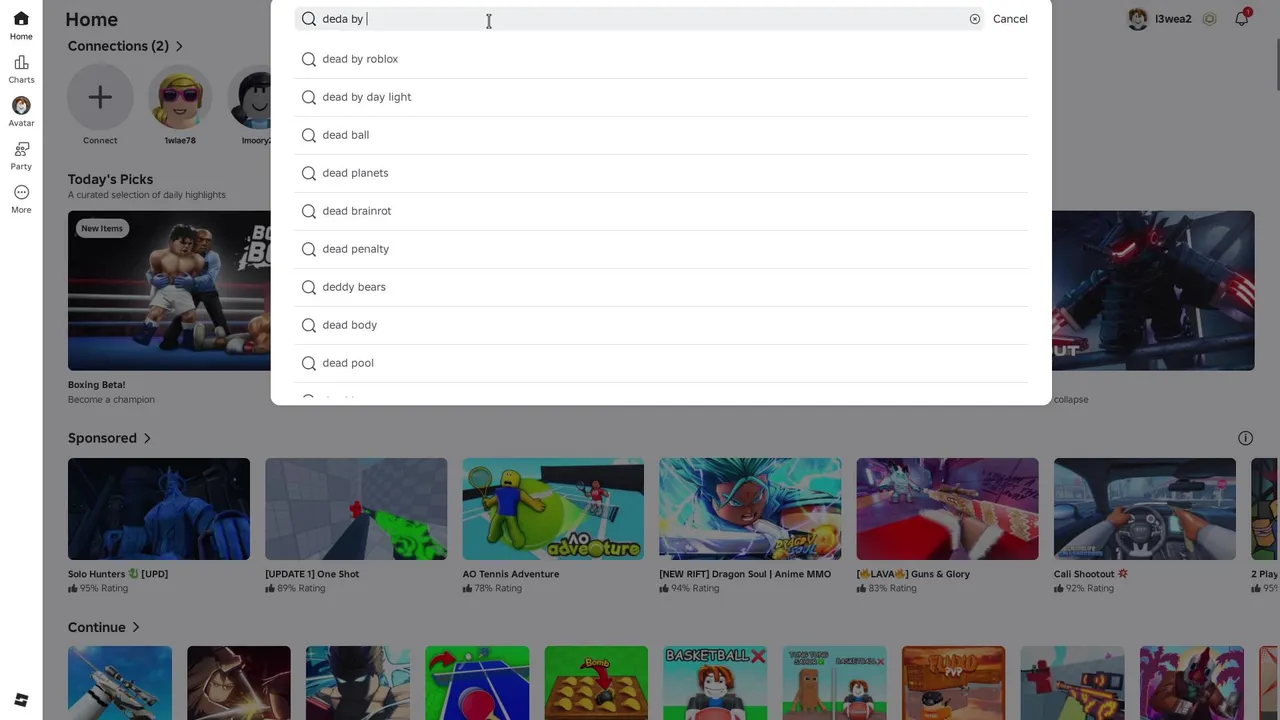Click the New Items badge on Boxing card

(102, 228)
